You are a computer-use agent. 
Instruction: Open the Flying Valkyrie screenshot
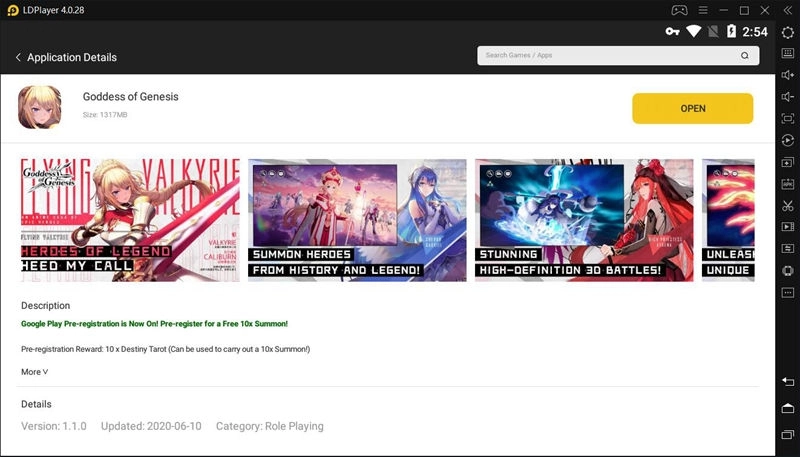(130, 220)
